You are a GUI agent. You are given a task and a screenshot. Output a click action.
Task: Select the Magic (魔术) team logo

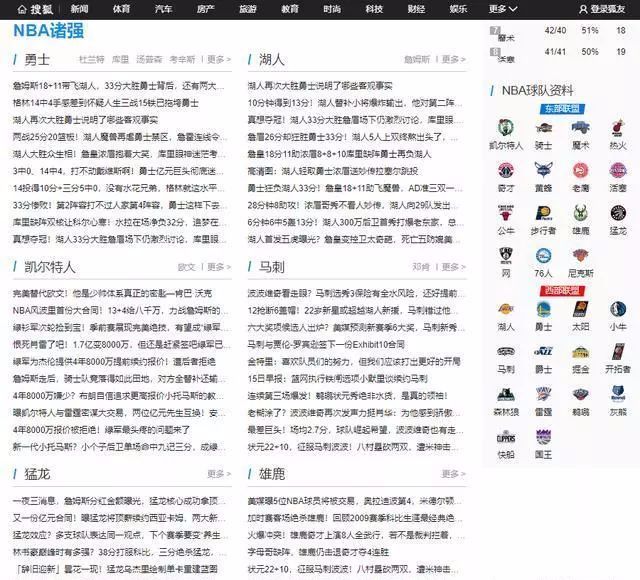tap(580, 127)
